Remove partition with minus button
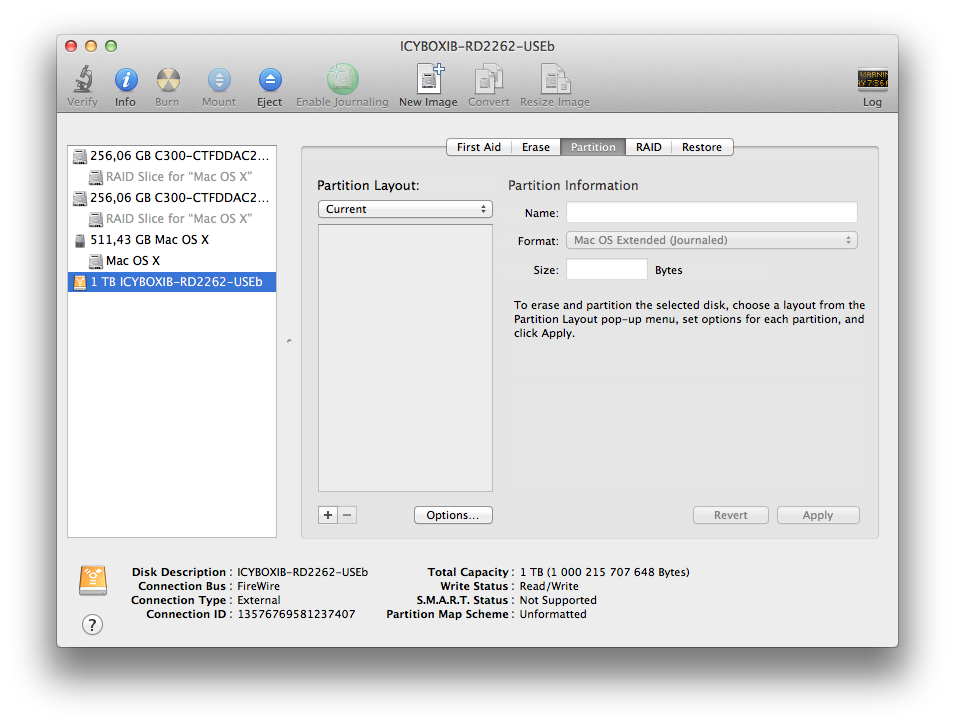The height and width of the screenshot is (726, 955). [x=347, y=515]
